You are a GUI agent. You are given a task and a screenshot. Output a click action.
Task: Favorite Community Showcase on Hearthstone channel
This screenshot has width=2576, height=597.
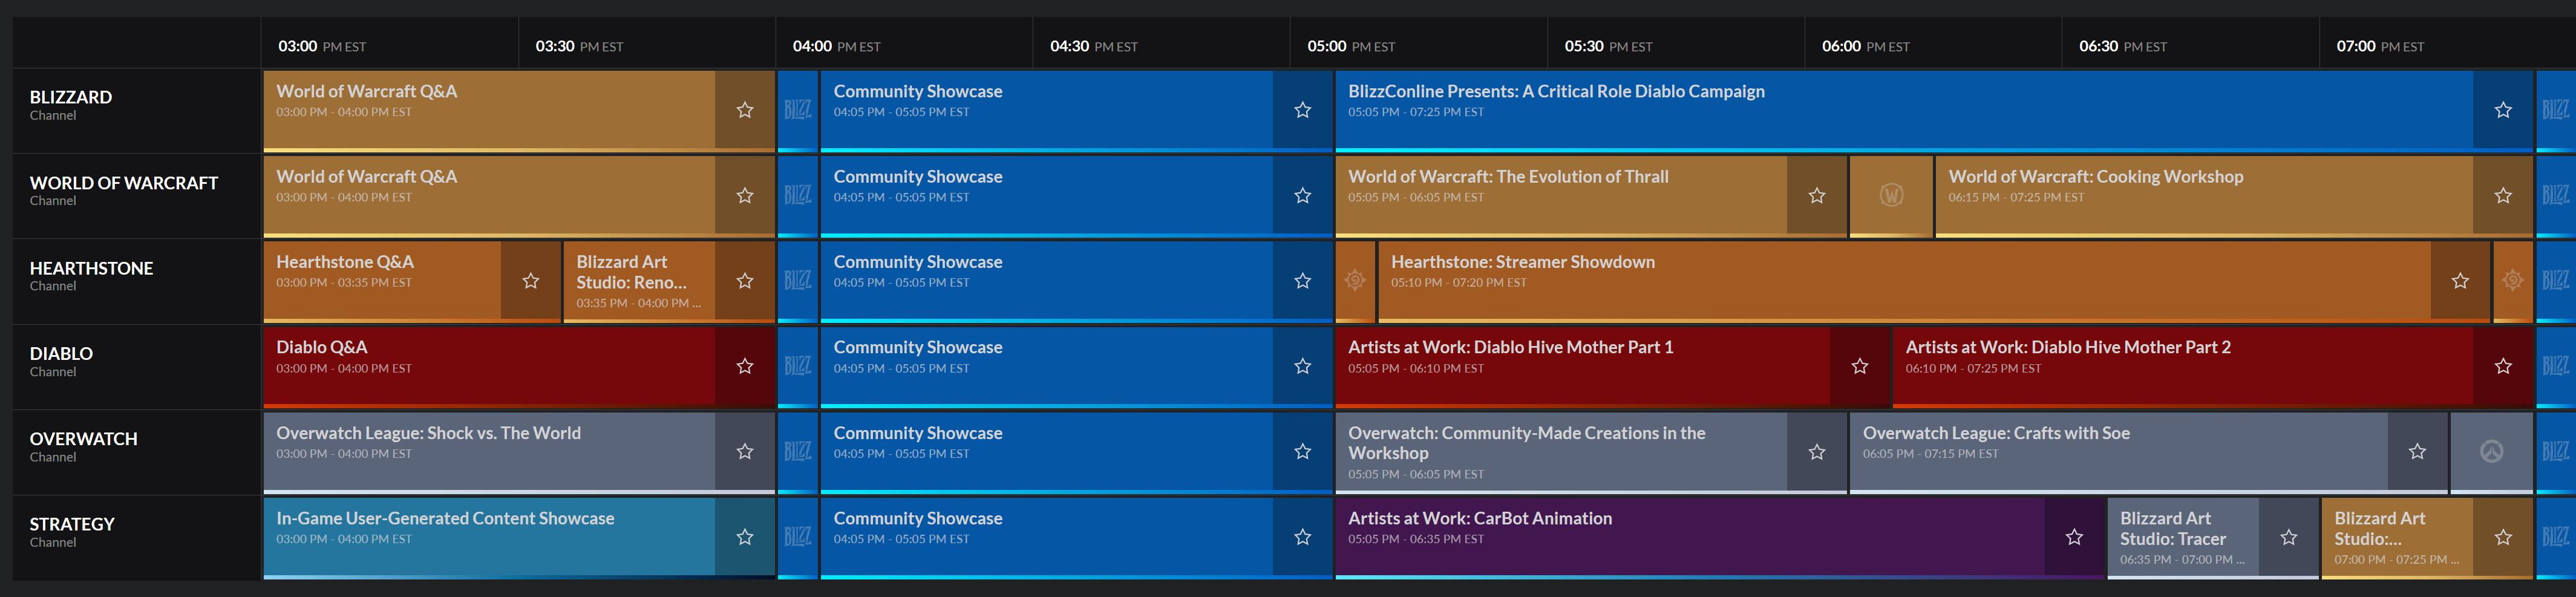click(1302, 281)
